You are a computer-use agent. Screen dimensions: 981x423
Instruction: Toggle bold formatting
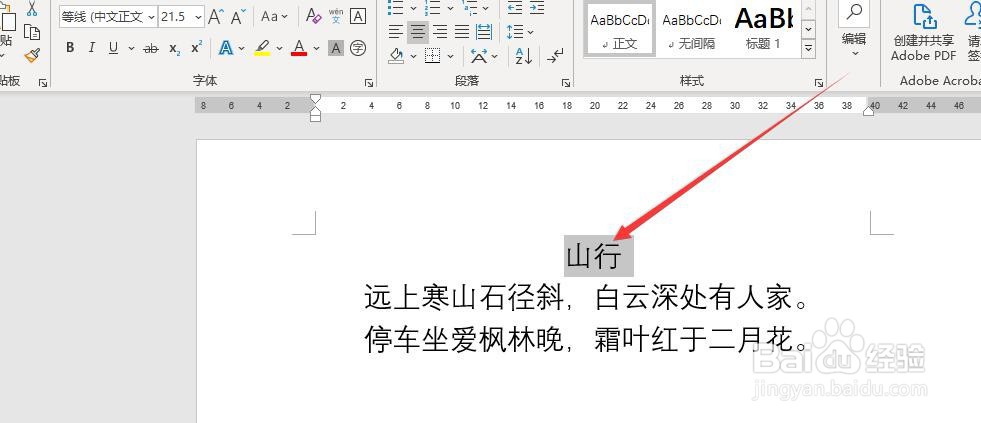coord(70,48)
